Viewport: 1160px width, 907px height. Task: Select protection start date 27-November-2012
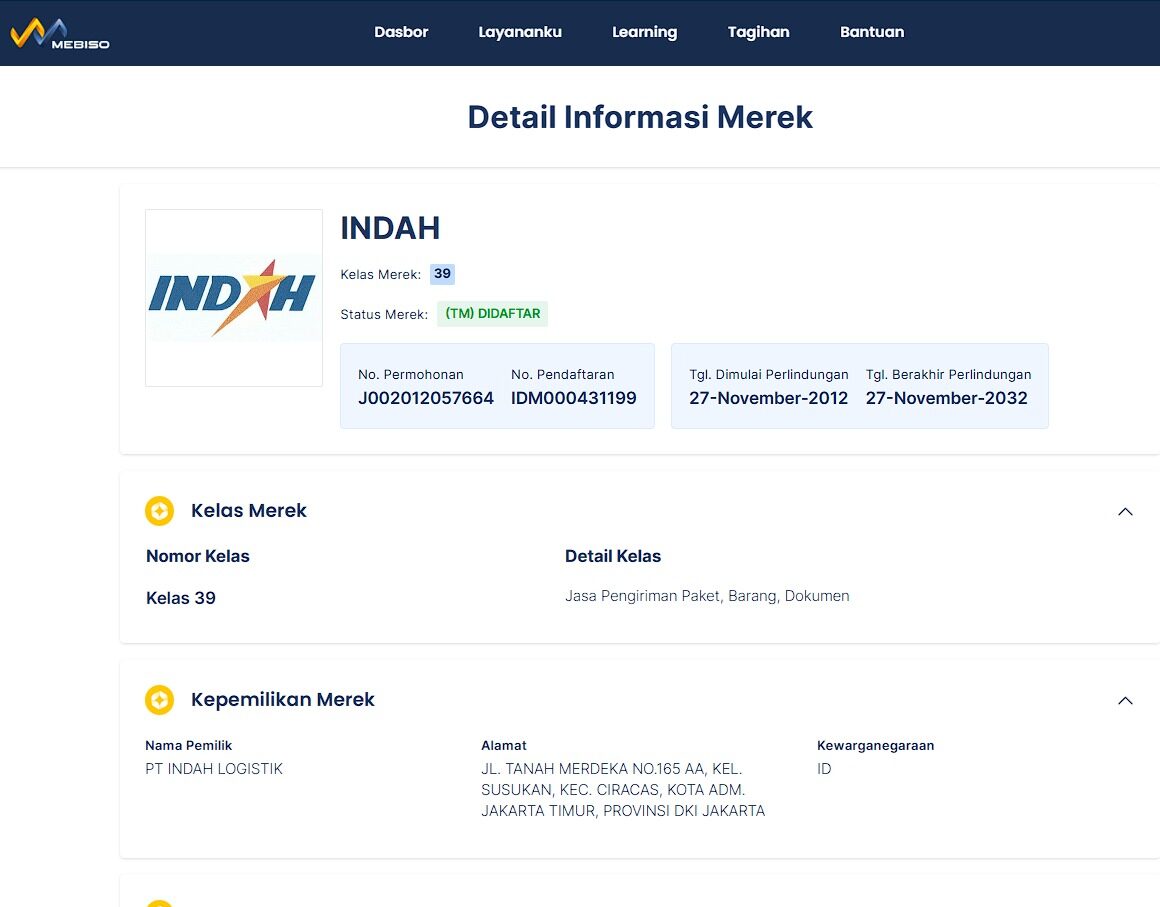click(x=768, y=398)
